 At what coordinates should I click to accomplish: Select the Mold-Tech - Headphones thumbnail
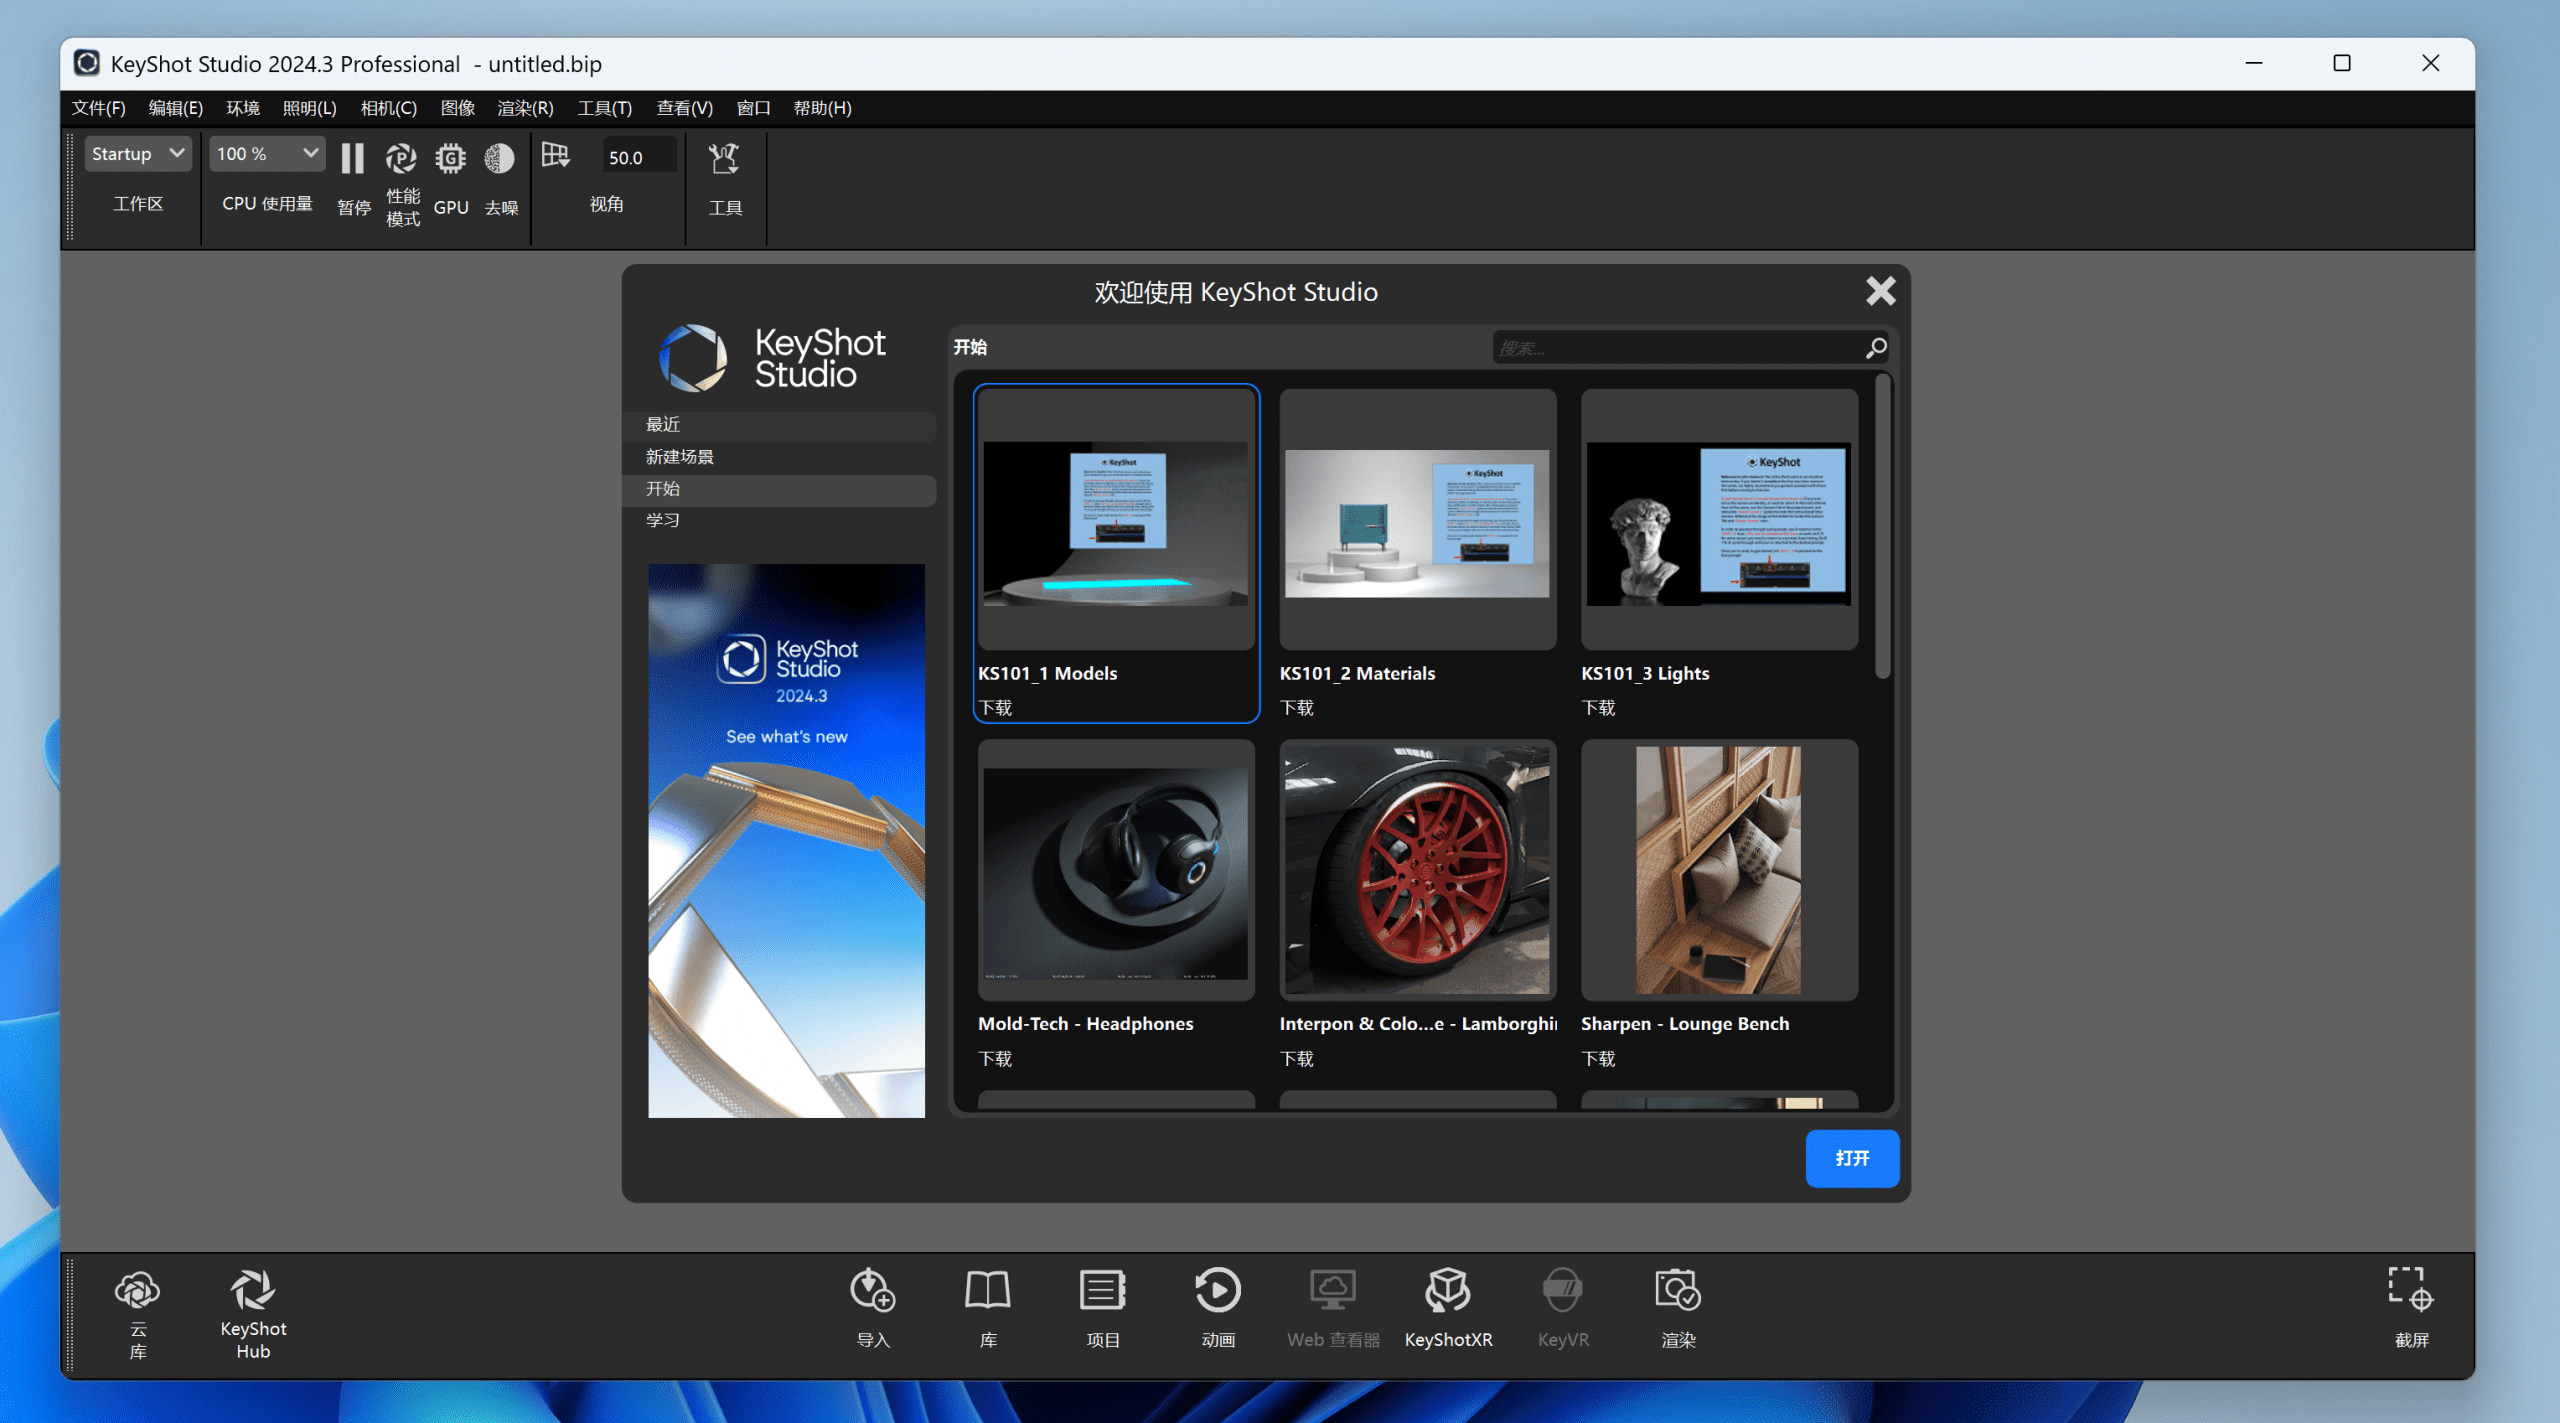1116,870
